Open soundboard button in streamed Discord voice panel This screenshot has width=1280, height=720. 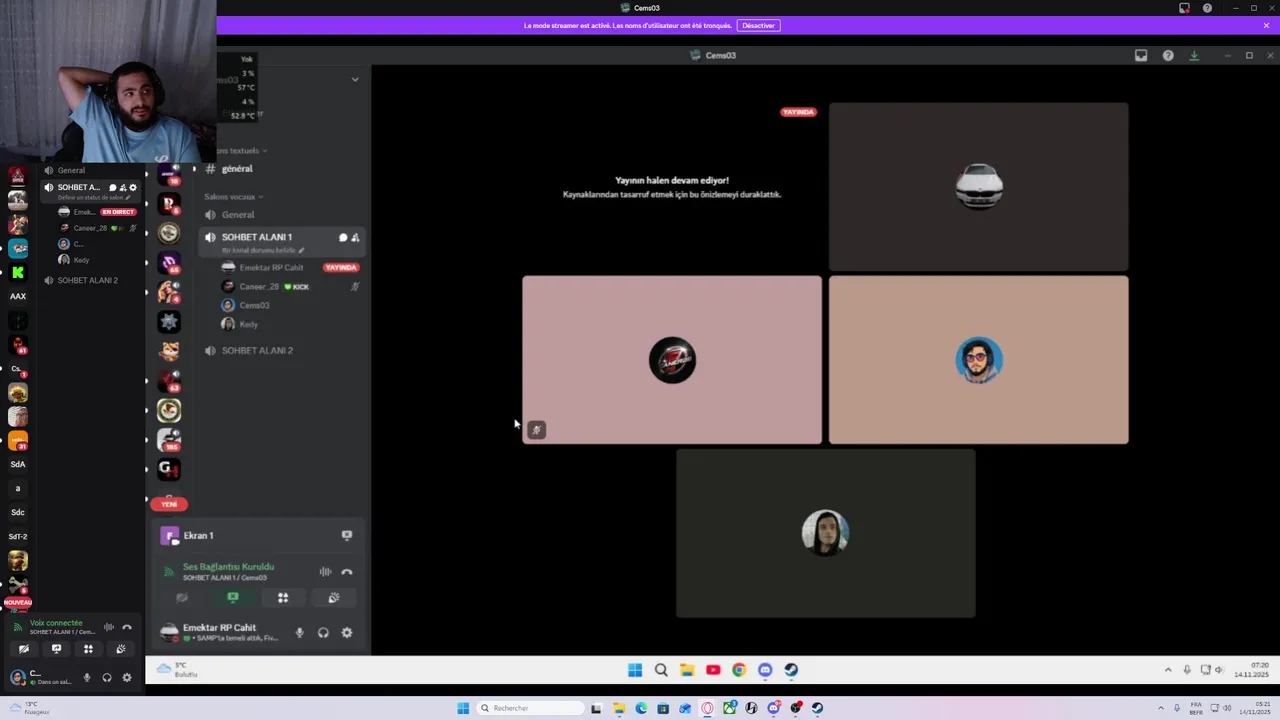click(334, 598)
